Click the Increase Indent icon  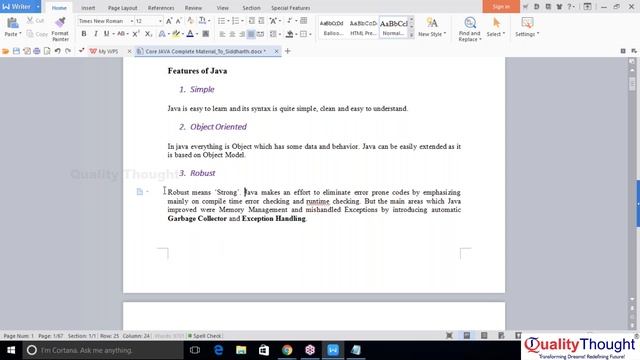click(x=262, y=21)
